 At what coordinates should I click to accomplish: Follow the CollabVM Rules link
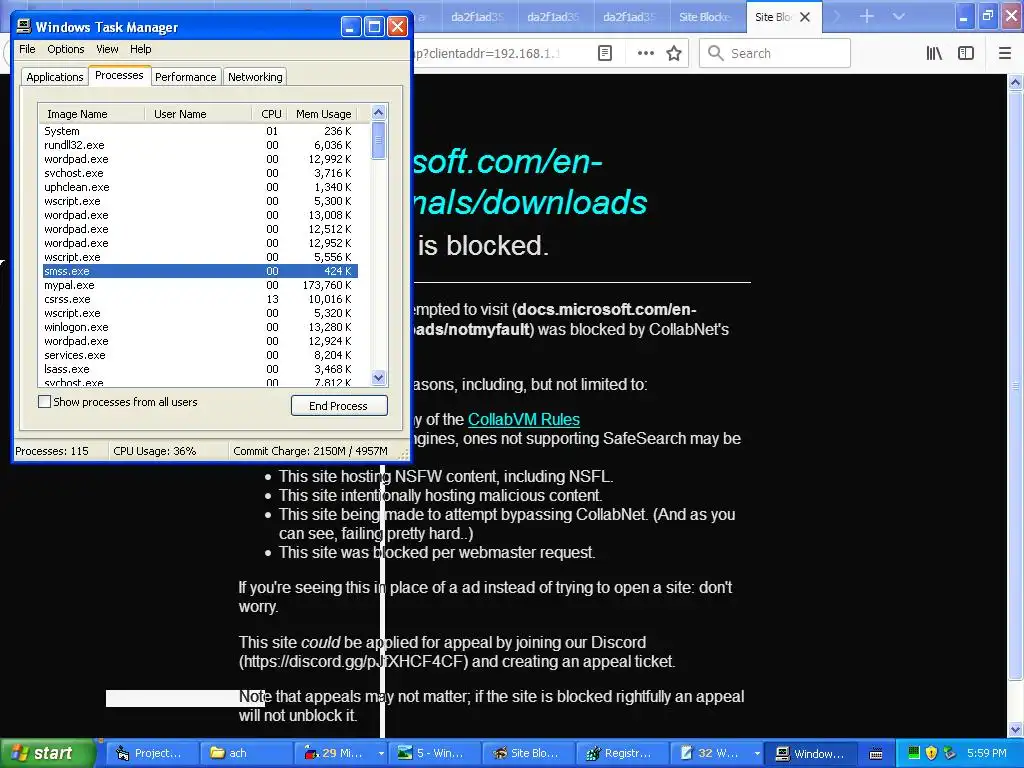(524, 419)
